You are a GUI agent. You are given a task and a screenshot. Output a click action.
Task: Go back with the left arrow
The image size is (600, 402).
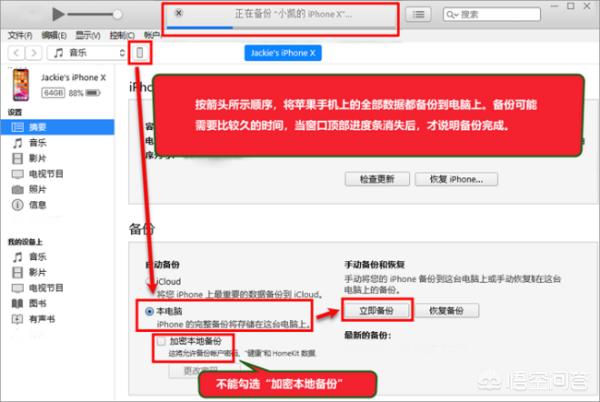point(16,53)
